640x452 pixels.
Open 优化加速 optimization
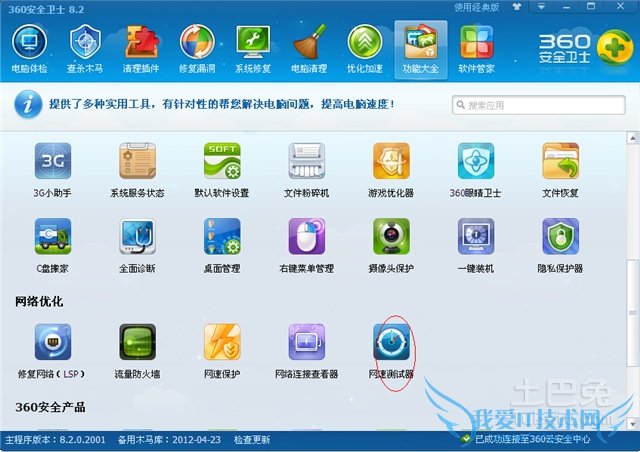click(x=365, y=49)
